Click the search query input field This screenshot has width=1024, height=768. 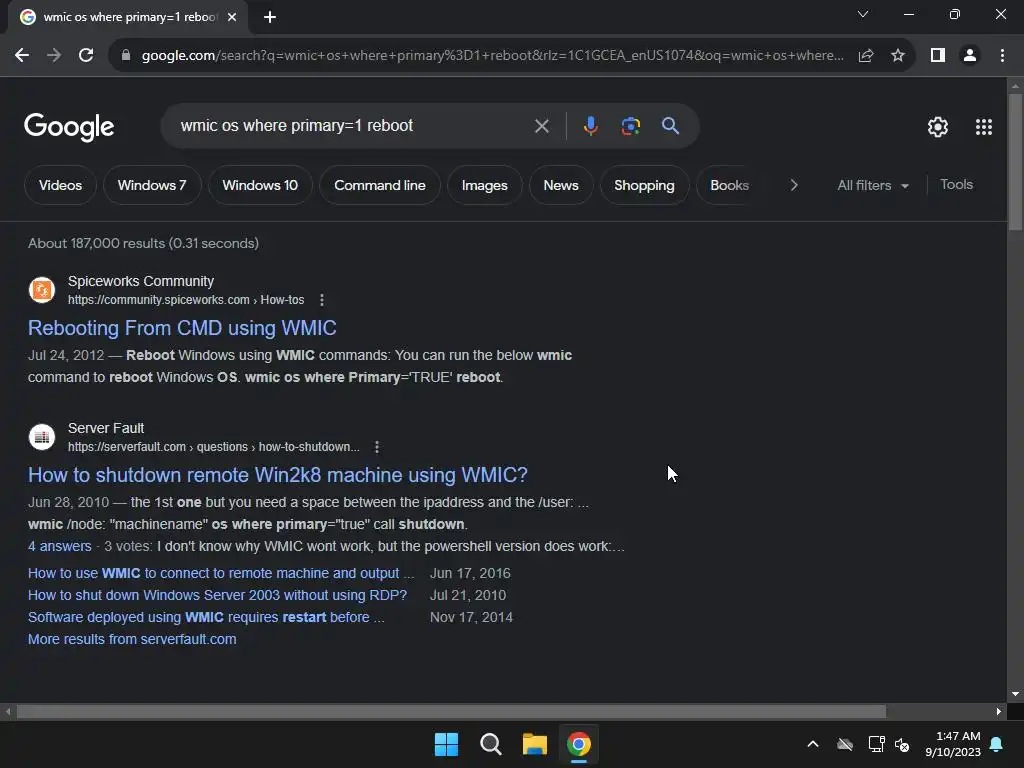point(353,125)
